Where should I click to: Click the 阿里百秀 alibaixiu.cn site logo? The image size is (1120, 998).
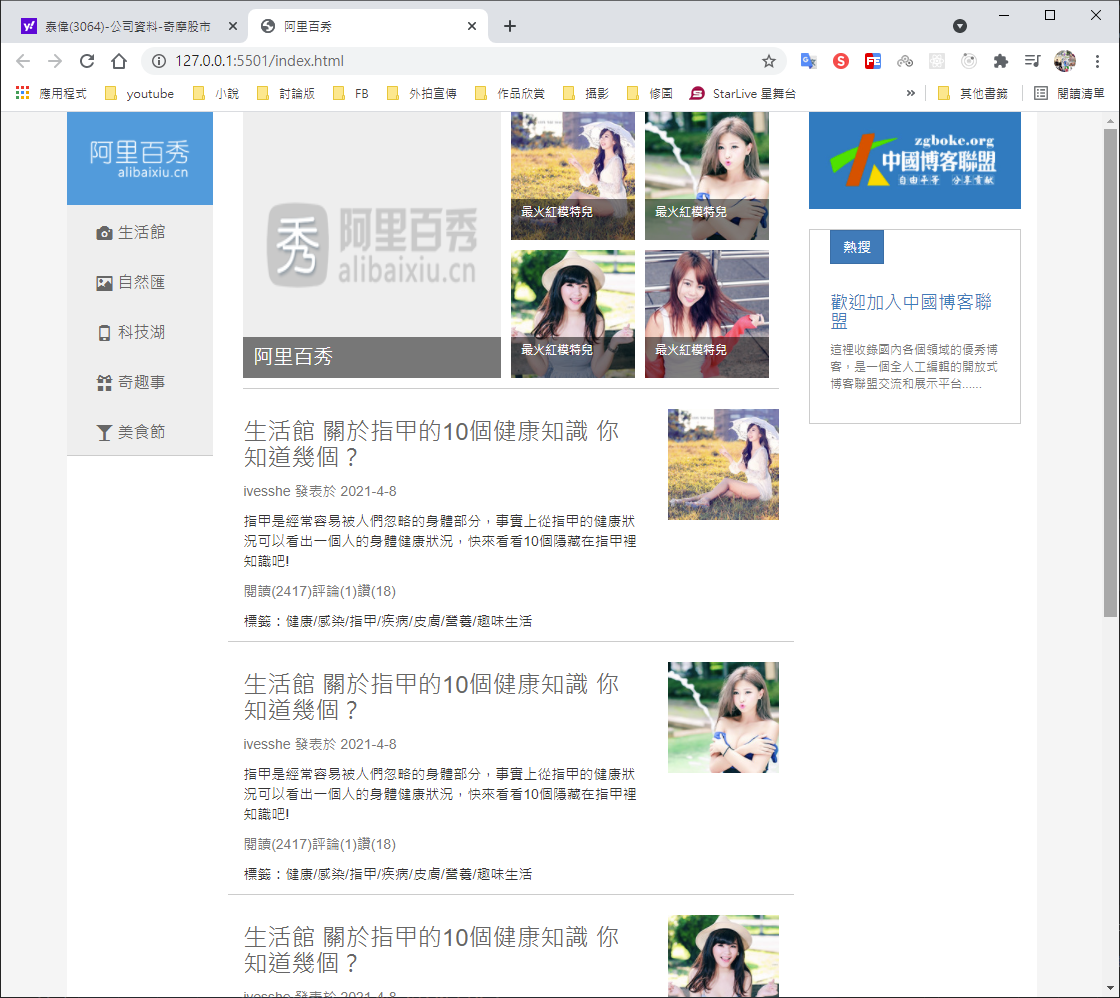pos(140,159)
